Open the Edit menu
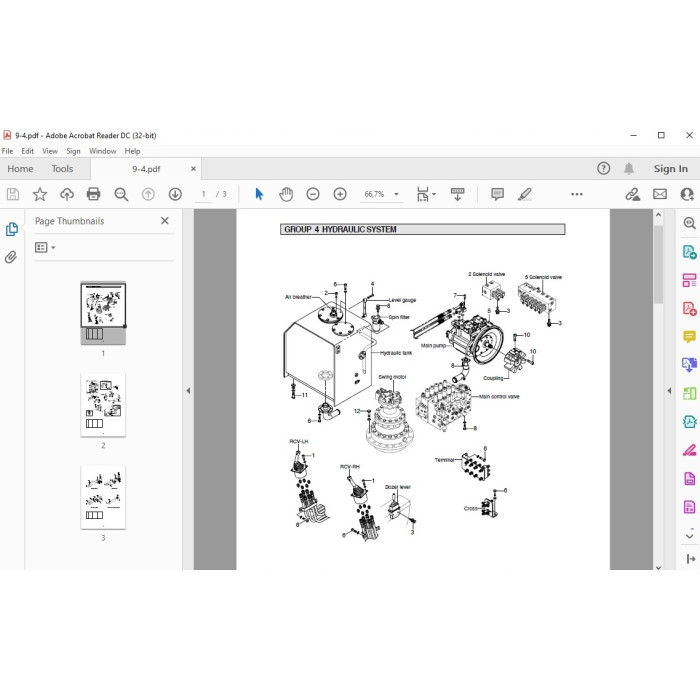Viewport: 700px width, 700px height. click(28, 151)
